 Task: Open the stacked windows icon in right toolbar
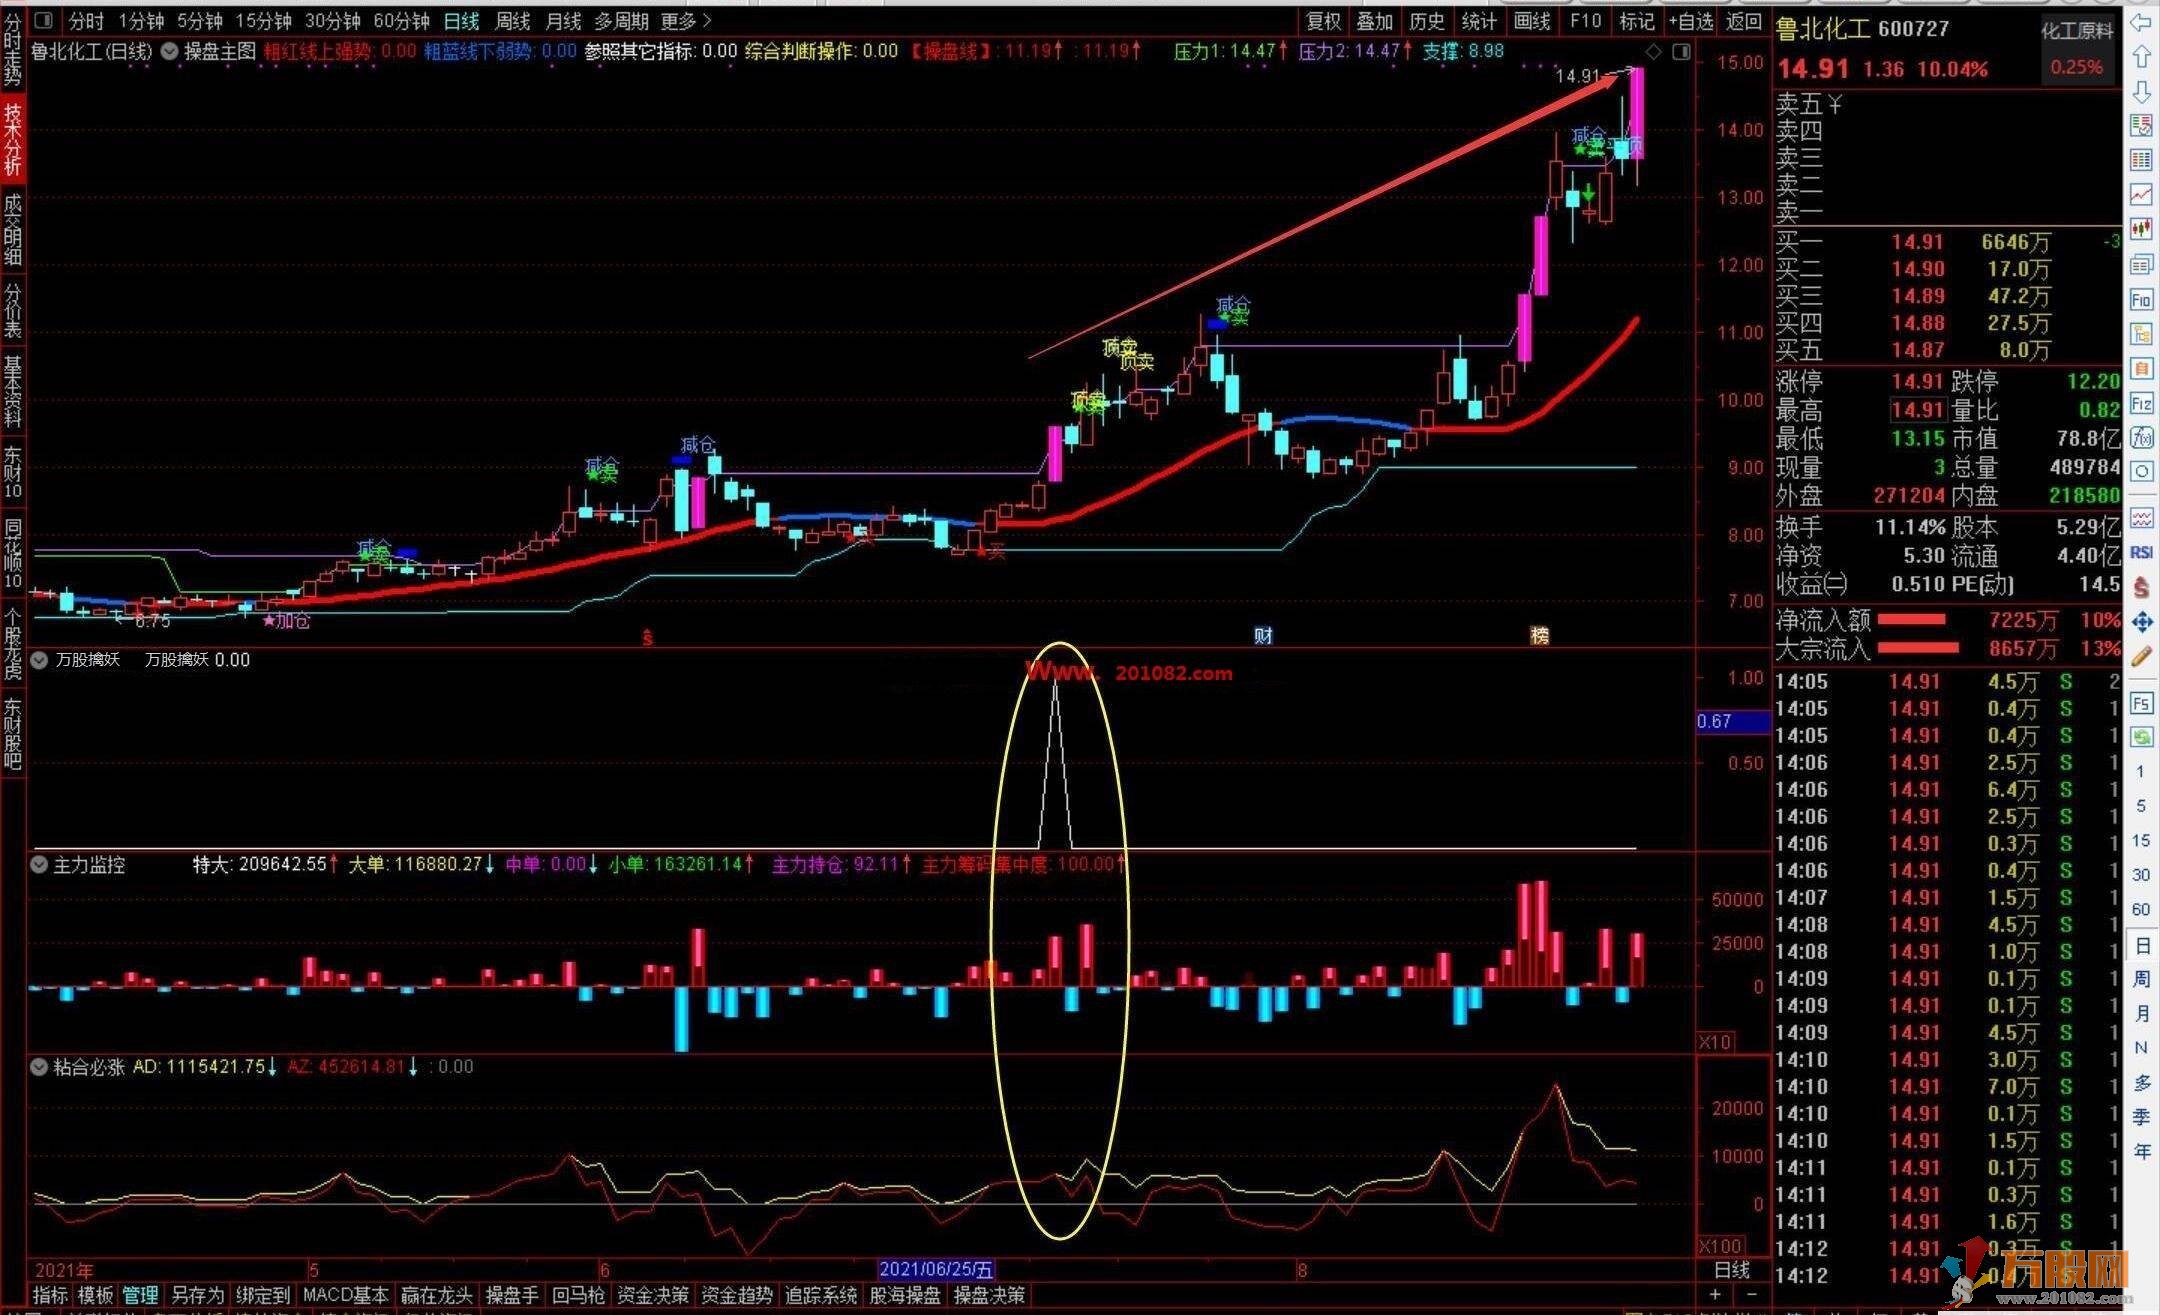tap(2141, 264)
